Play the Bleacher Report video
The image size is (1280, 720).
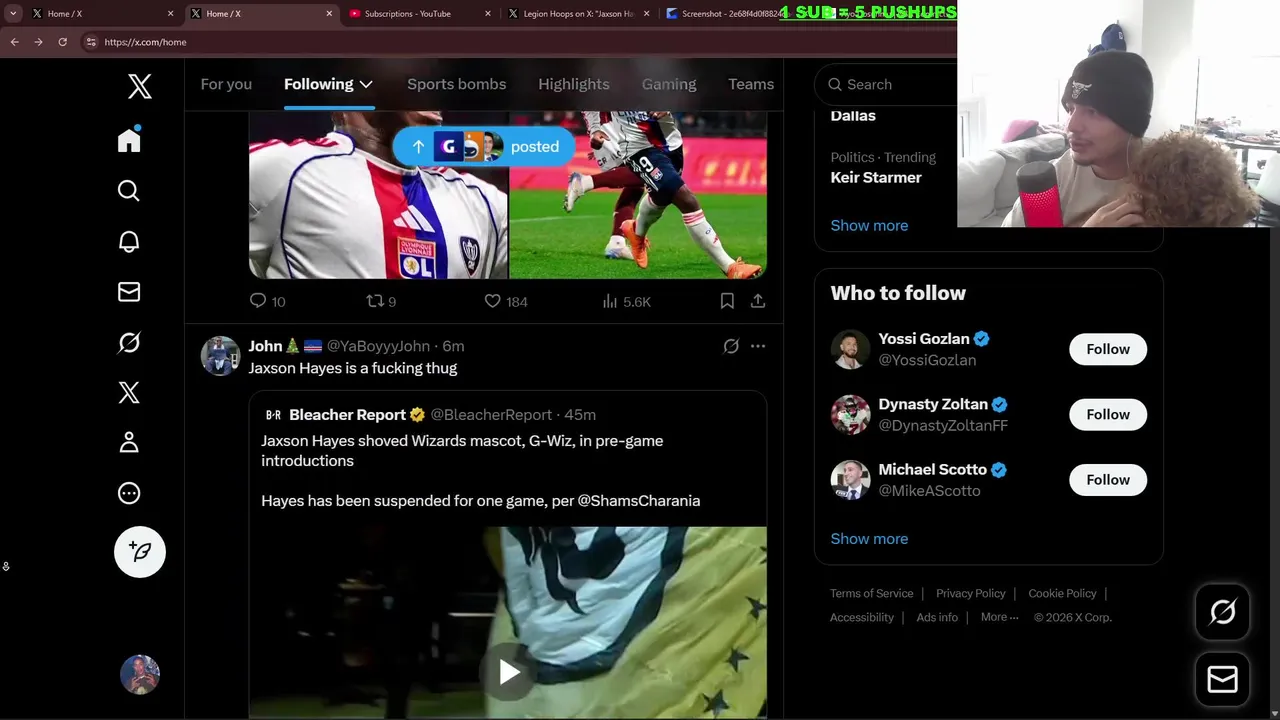tap(508, 672)
